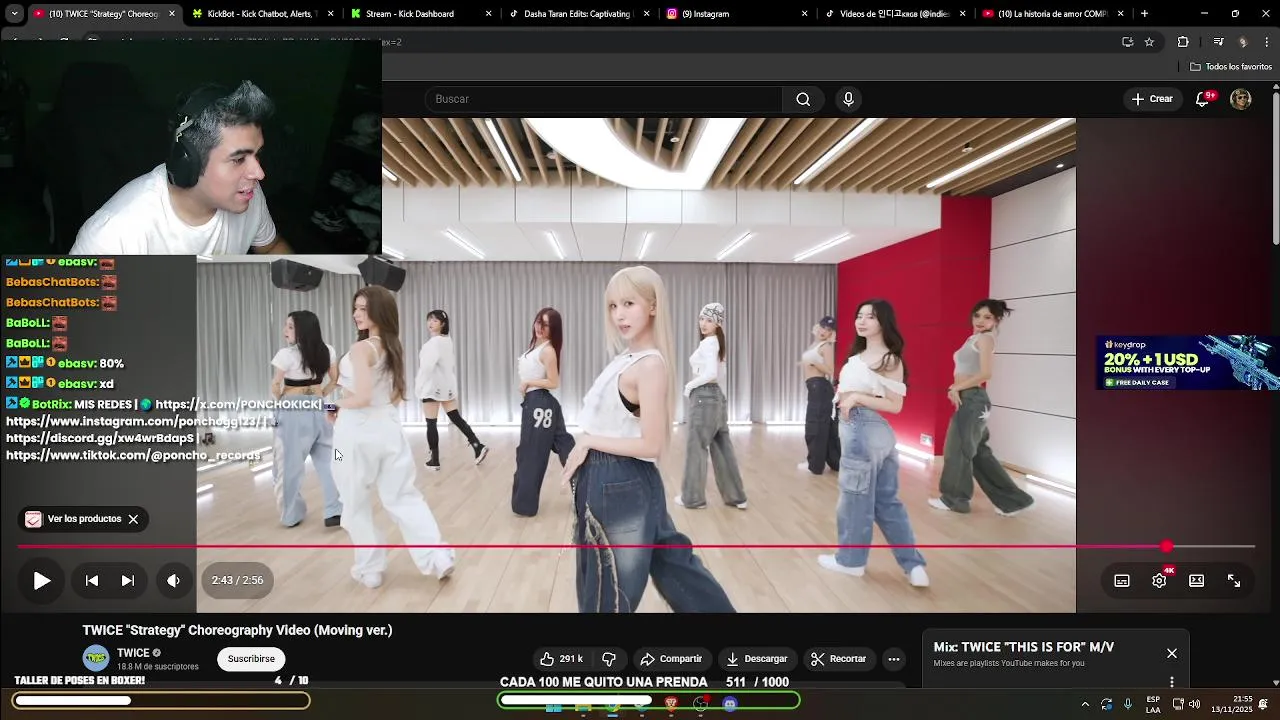This screenshot has width=1280, height=720.
Task: Open YouTube notifications bell
Action: (1203, 99)
